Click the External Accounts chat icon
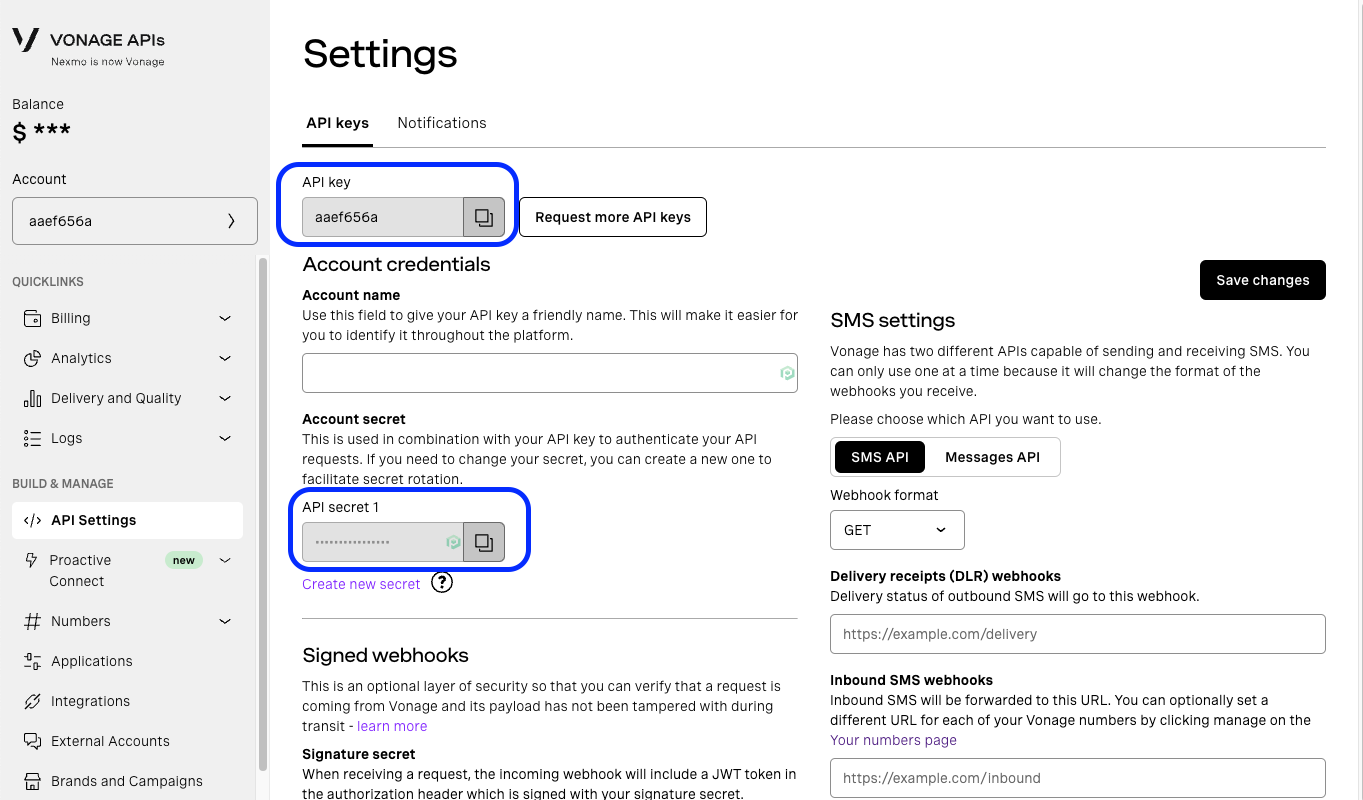The width and height of the screenshot is (1363, 800). pyautogui.click(x=32, y=741)
